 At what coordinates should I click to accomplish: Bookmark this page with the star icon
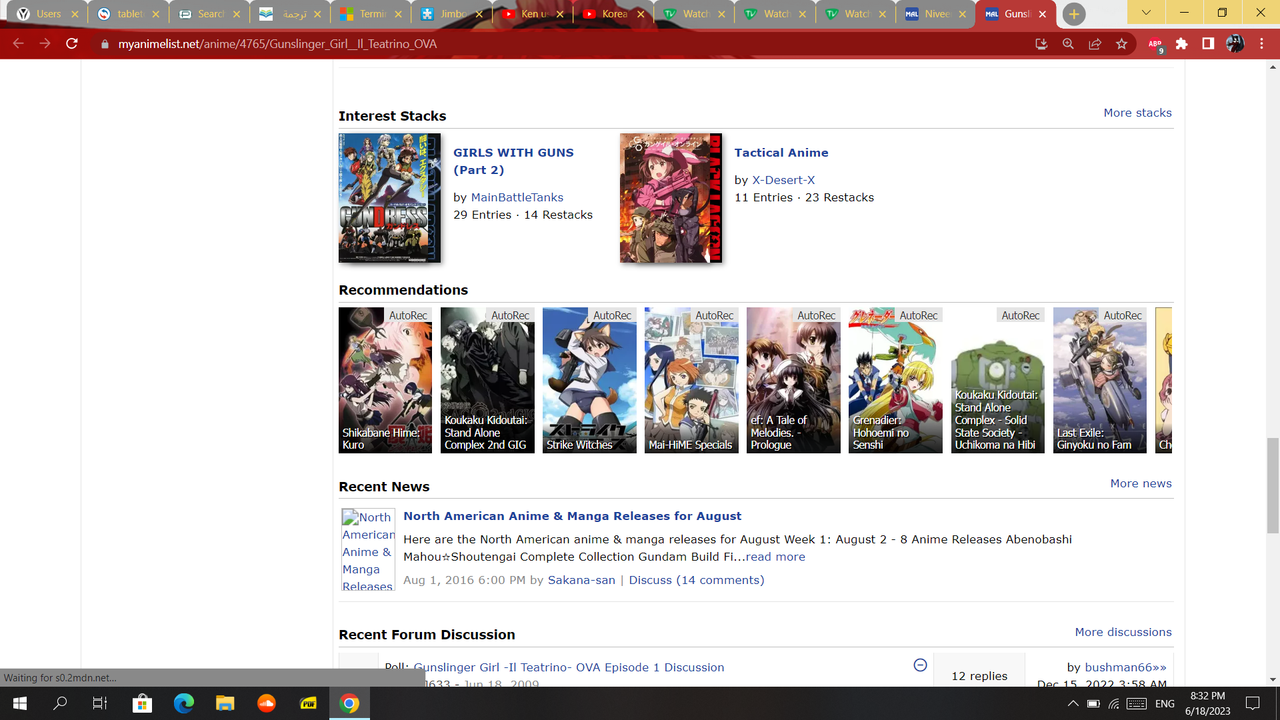tap(1122, 44)
